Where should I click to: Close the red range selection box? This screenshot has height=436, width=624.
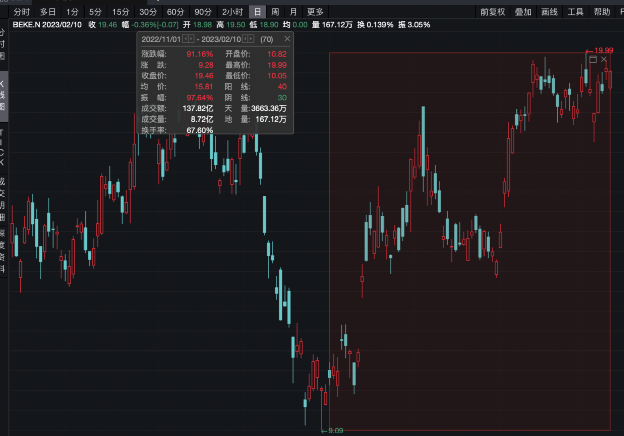point(604,59)
